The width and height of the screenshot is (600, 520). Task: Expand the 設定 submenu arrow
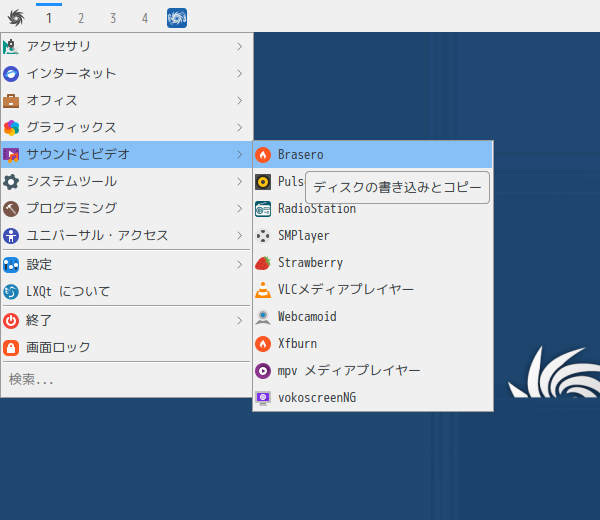[x=240, y=264]
